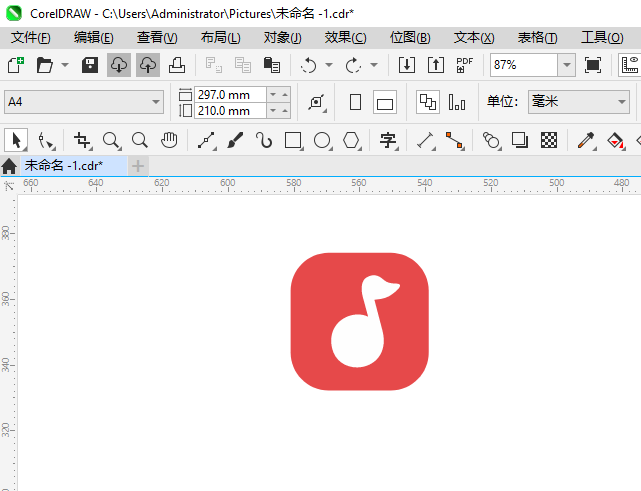Toggle full-screen preview icon
The height and width of the screenshot is (491, 641).
(x=593, y=65)
